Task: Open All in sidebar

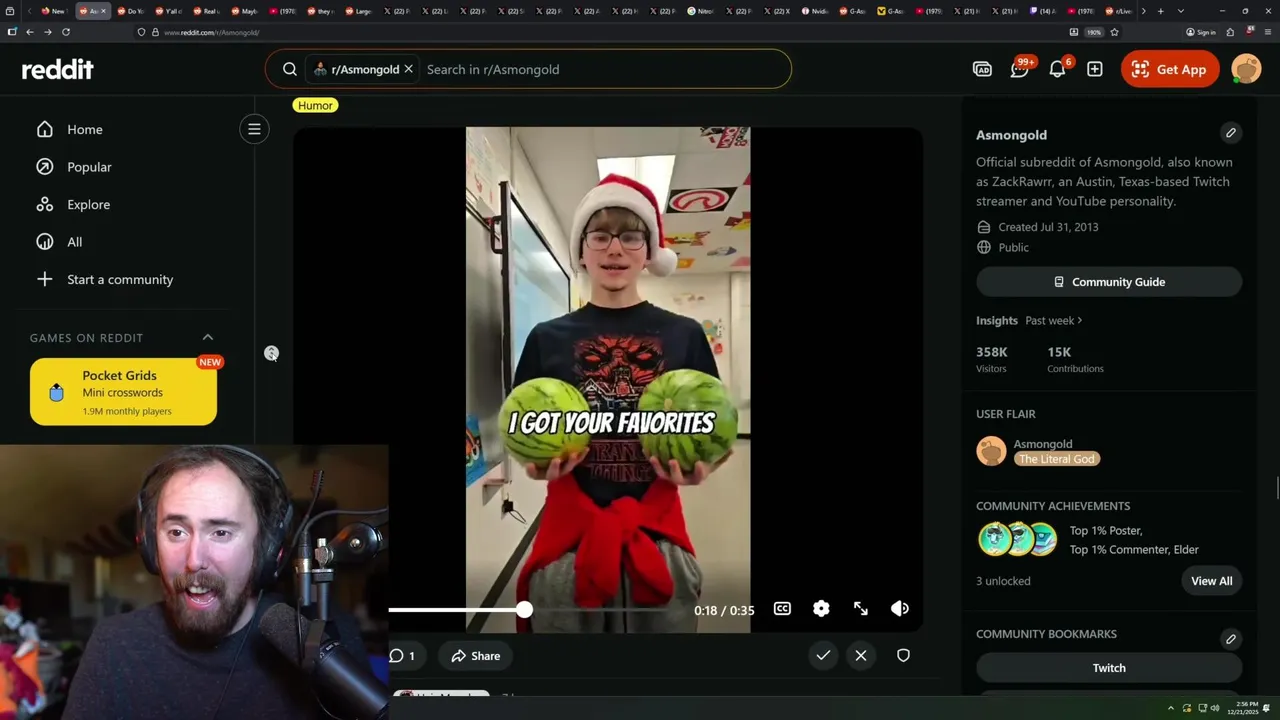Action: [x=75, y=242]
